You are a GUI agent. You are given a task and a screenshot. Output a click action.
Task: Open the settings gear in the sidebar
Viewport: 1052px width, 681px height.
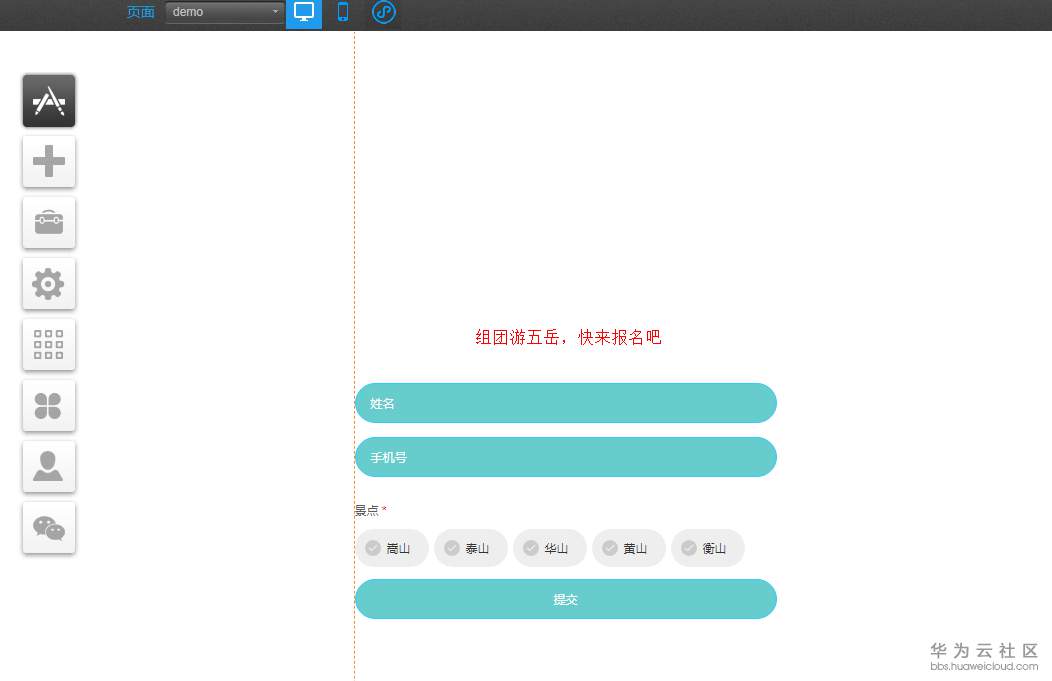pos(48,283)
